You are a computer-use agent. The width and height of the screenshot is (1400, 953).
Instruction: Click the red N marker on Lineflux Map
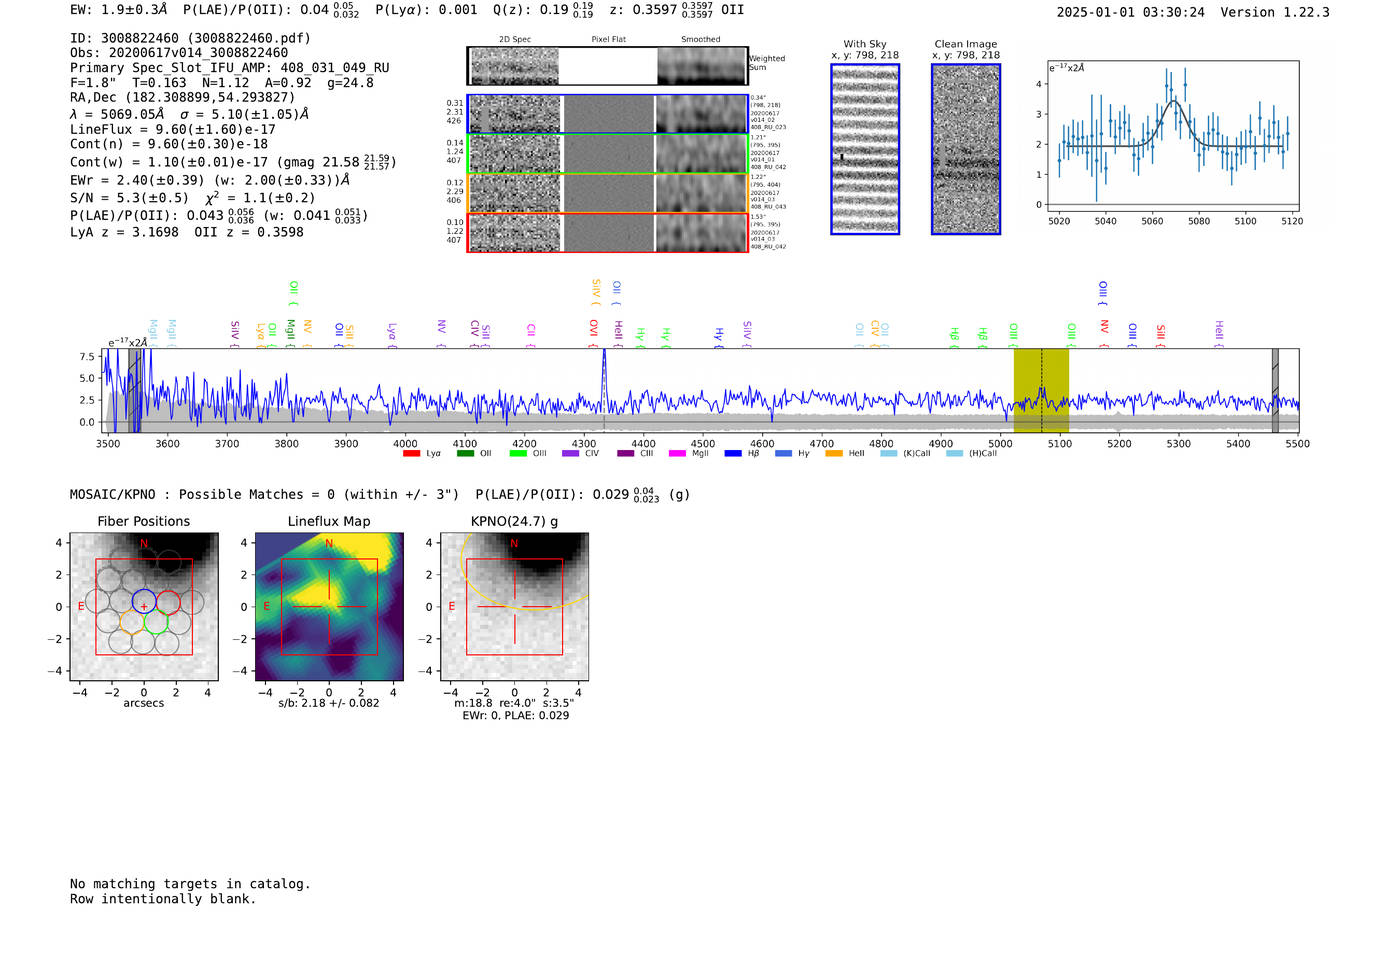pos(329,543)
